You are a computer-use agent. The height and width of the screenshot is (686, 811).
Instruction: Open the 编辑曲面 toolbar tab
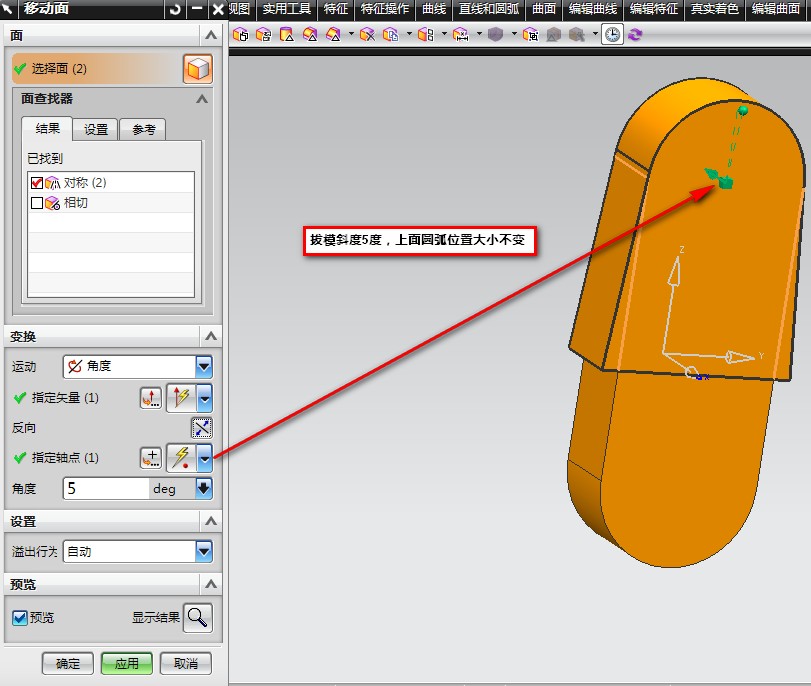click(x=776, y=9)
